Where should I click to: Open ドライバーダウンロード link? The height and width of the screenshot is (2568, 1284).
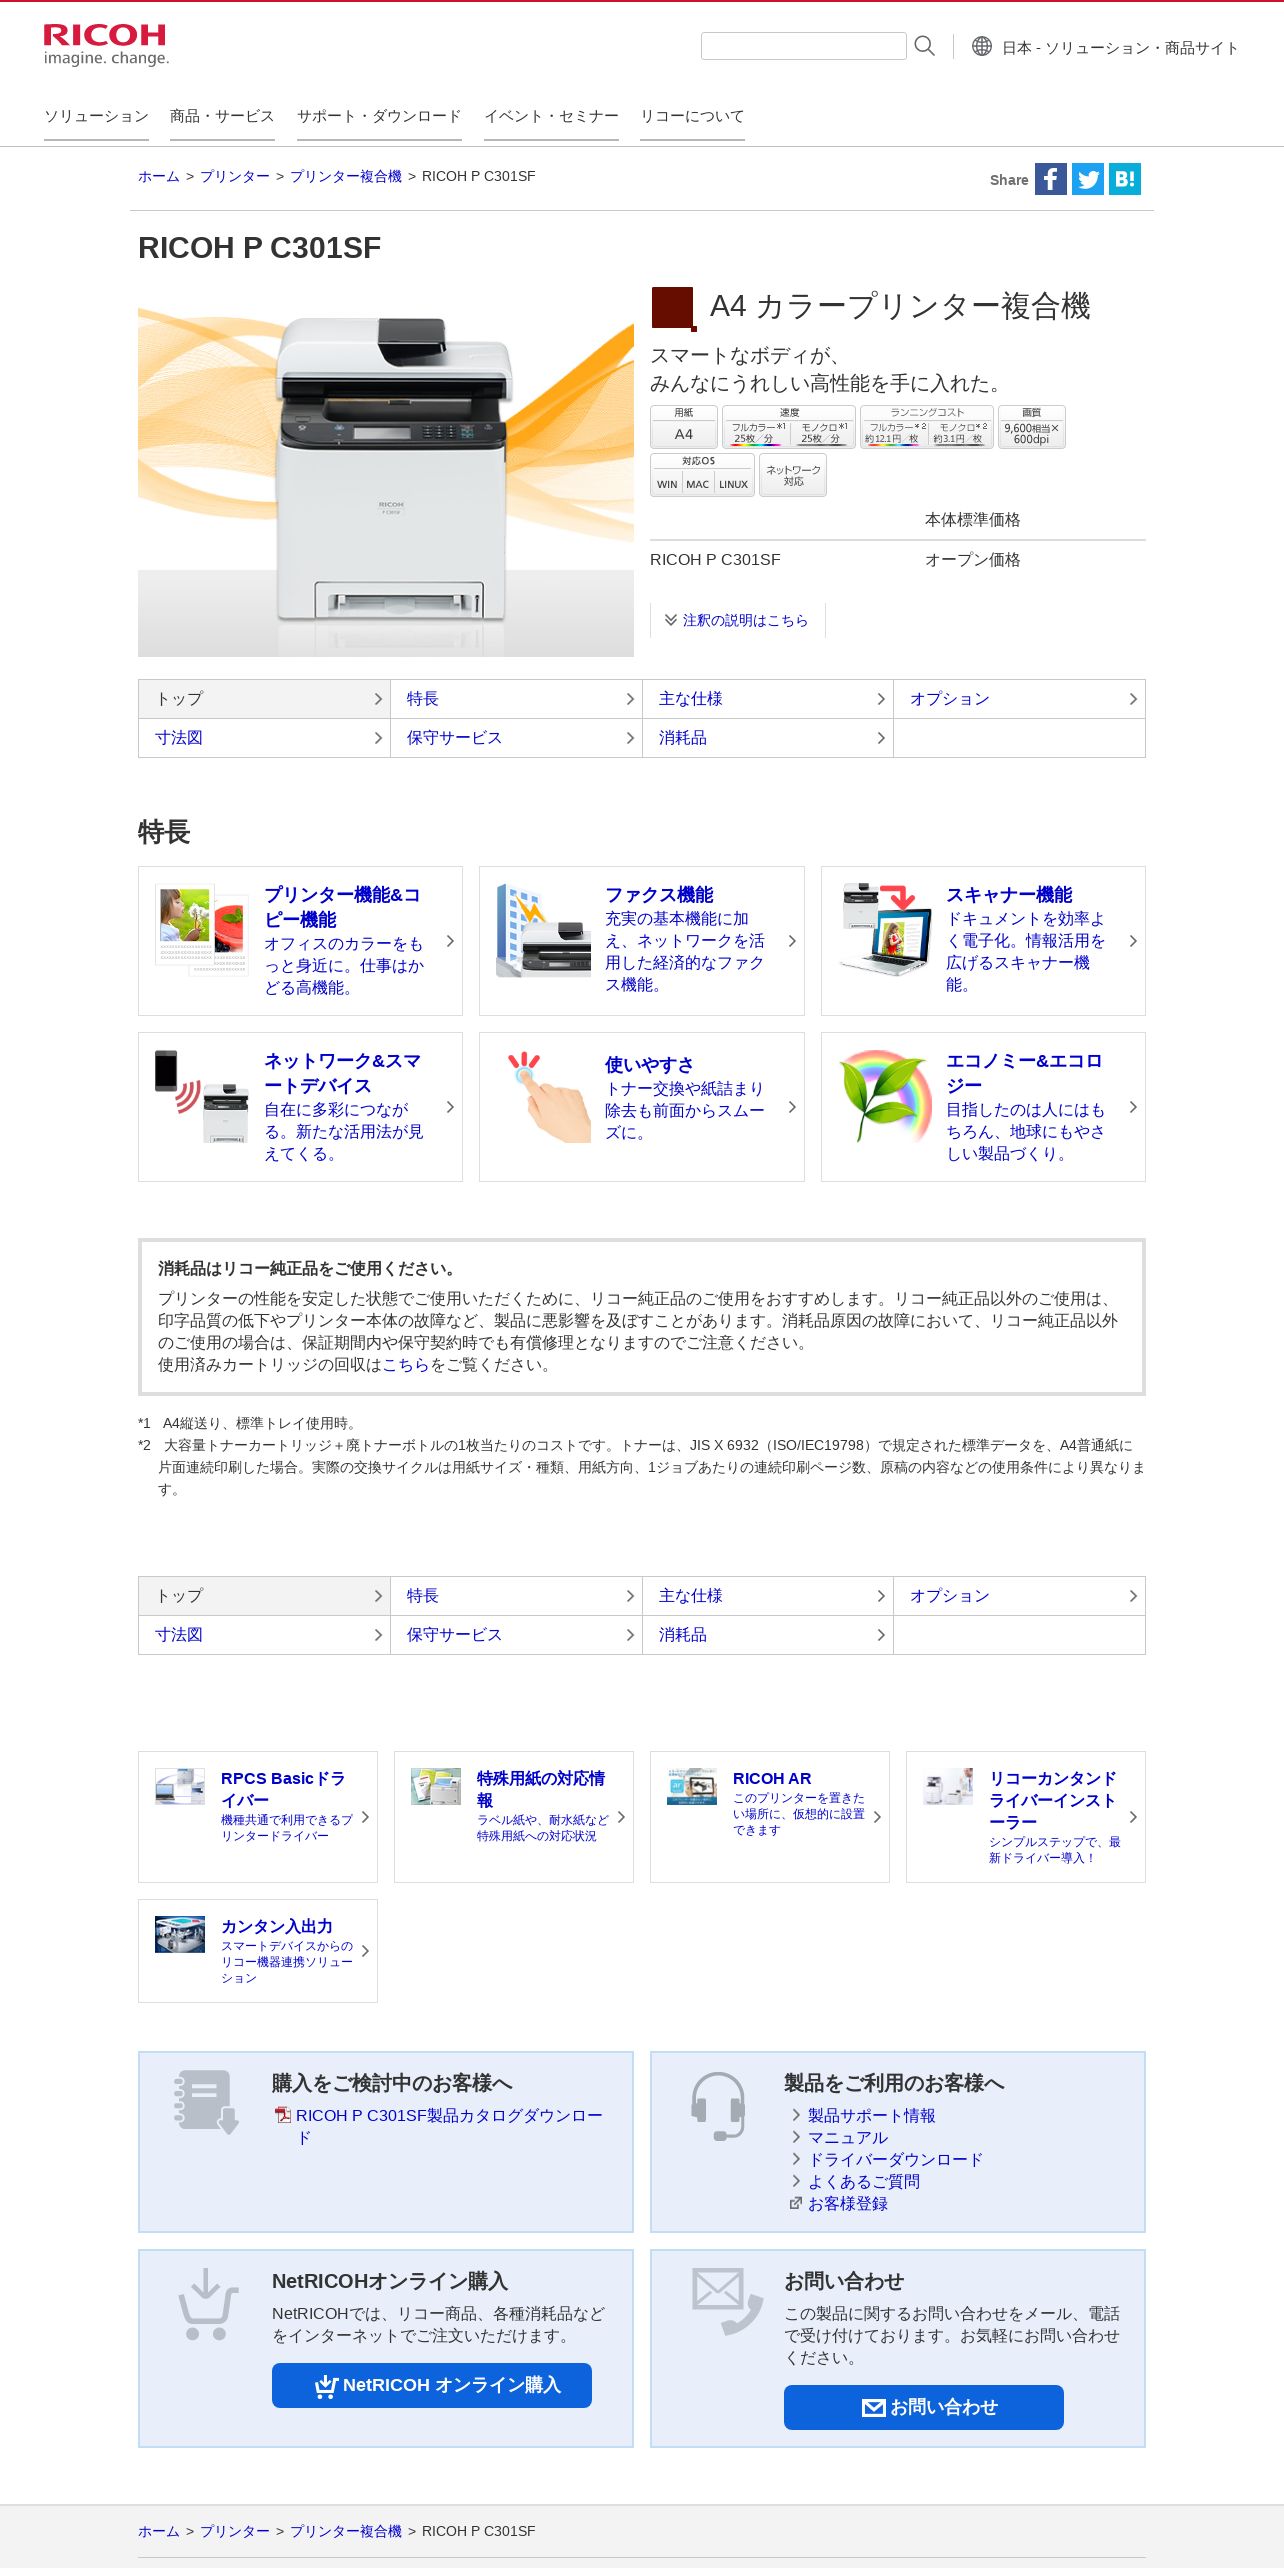click(x=895, y=2159)
